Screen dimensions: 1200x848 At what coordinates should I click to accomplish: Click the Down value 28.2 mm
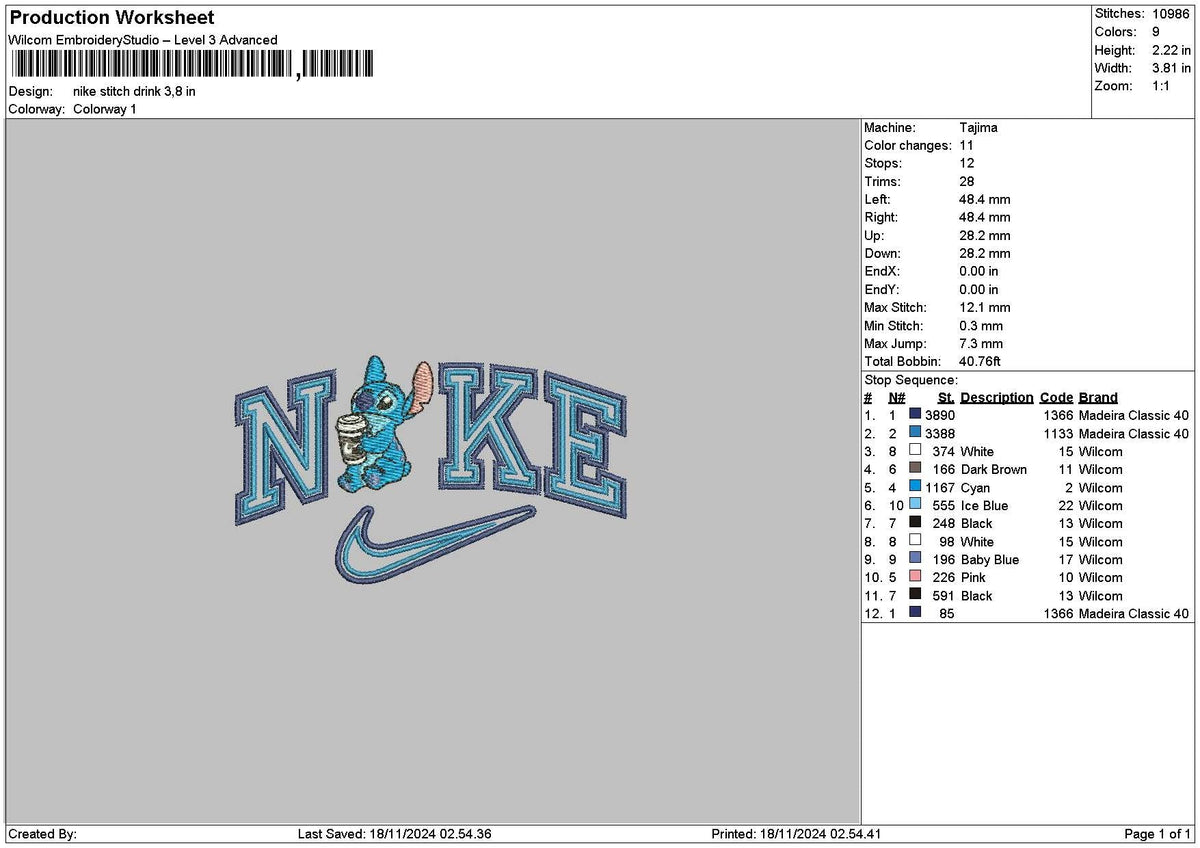[985, 253]
